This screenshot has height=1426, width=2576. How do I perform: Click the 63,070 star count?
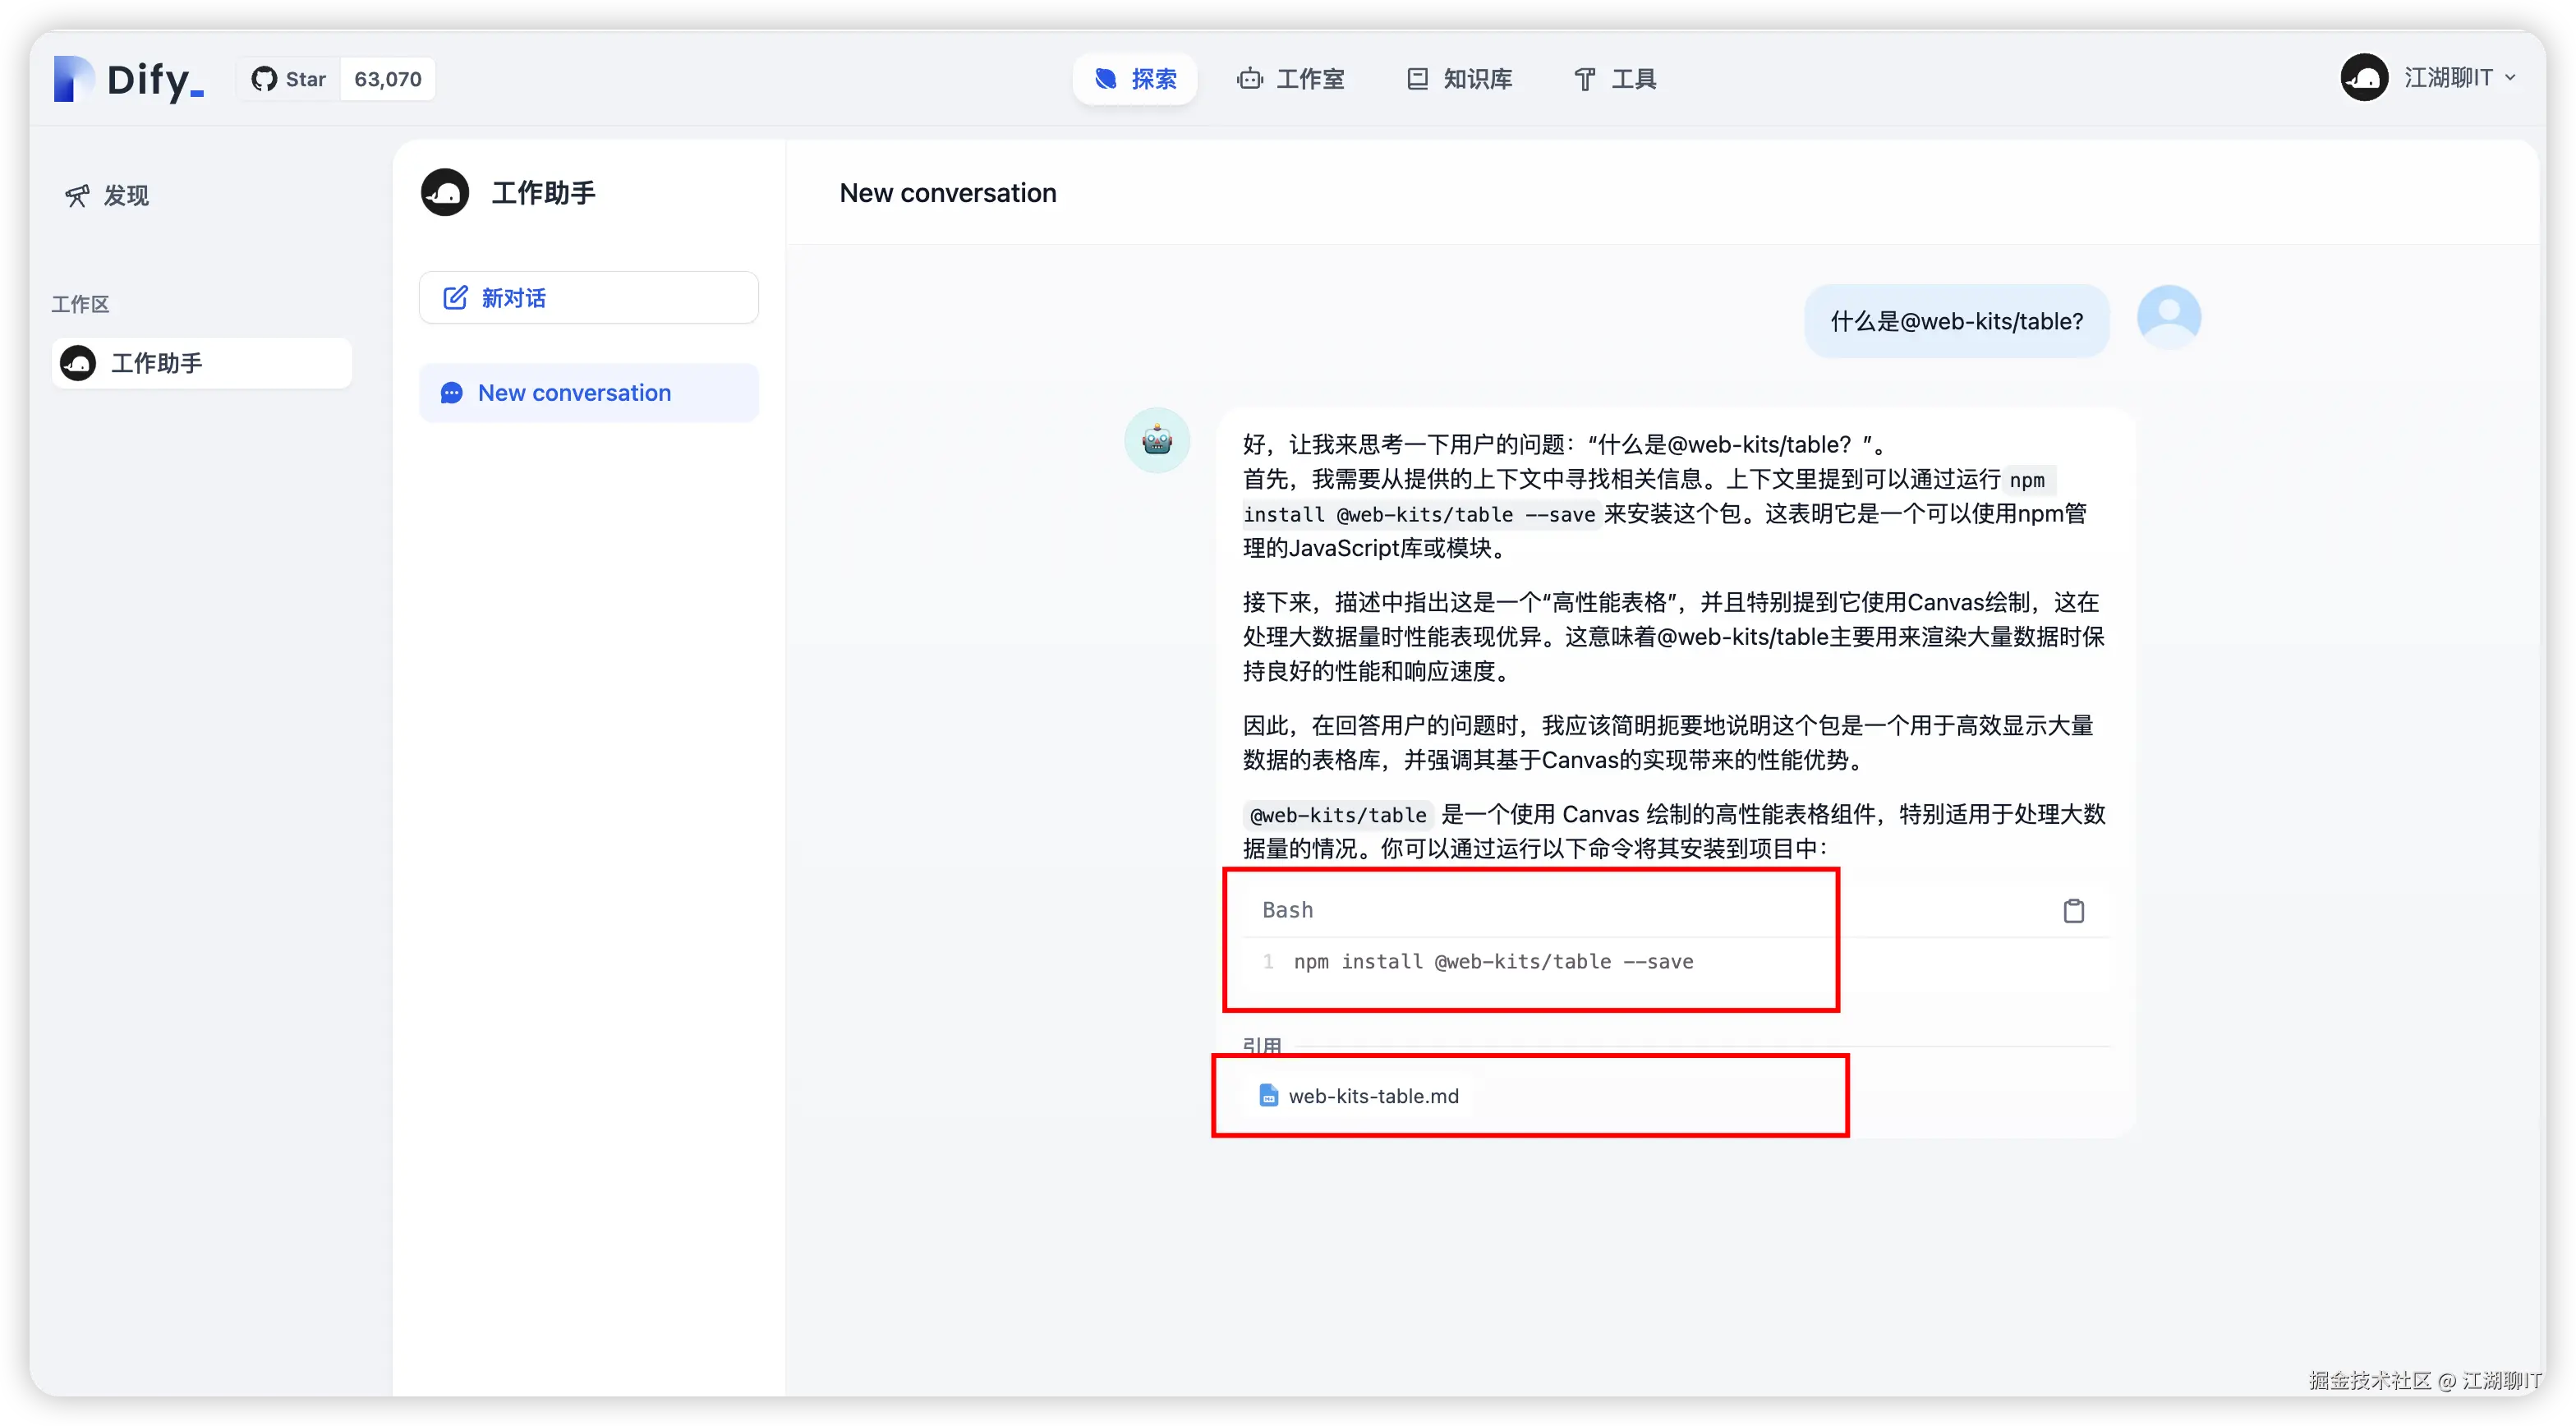click(388, 79)
